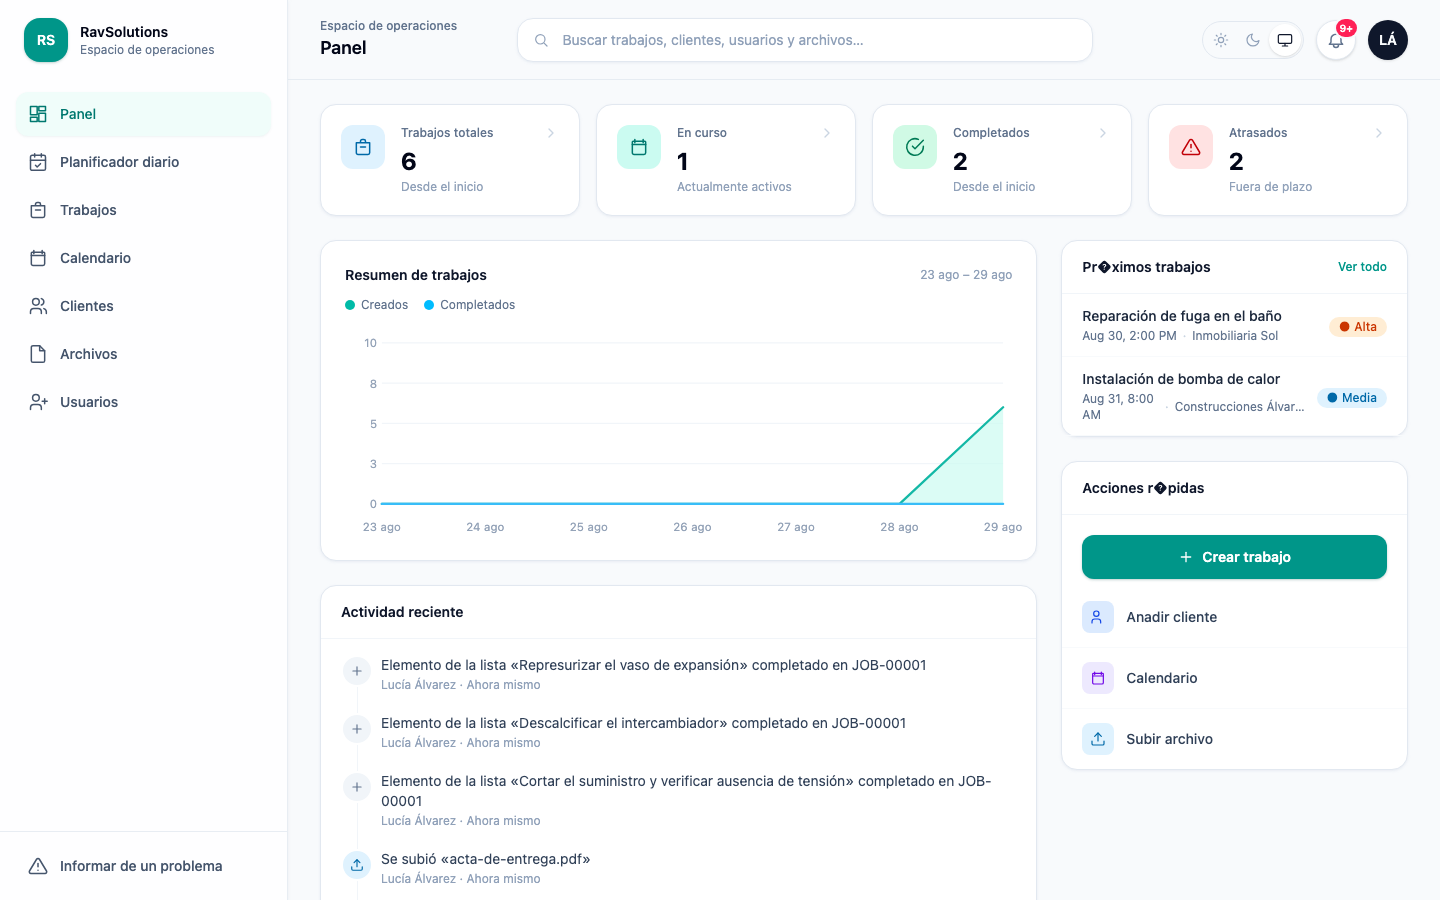The width and height of the screenshot is (1440, 900).
Task: Open the Instalación de bomba de calor job
Action: 1234,396
